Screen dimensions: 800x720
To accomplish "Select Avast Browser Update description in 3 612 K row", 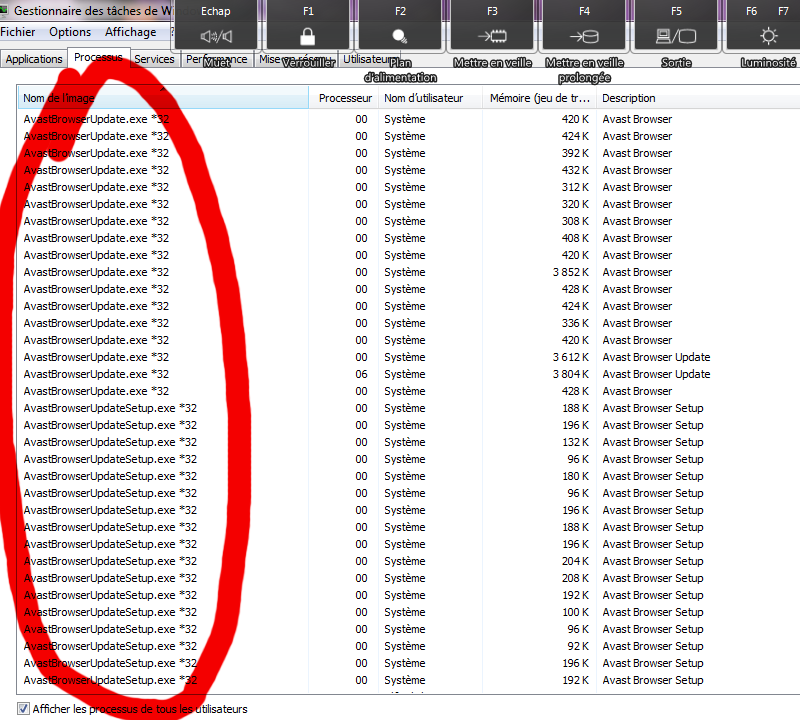I will coord(656,357).
